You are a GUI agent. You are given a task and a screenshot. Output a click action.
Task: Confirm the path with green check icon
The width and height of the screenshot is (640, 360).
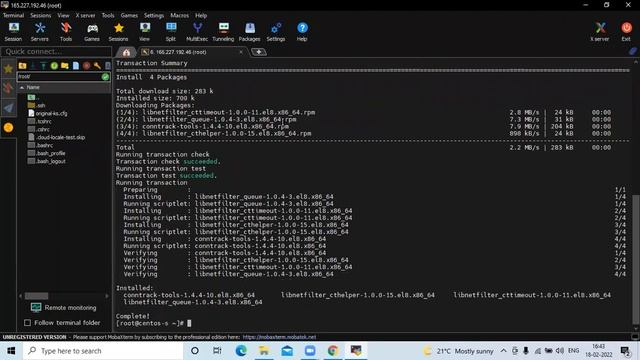[x=105, y=77]
